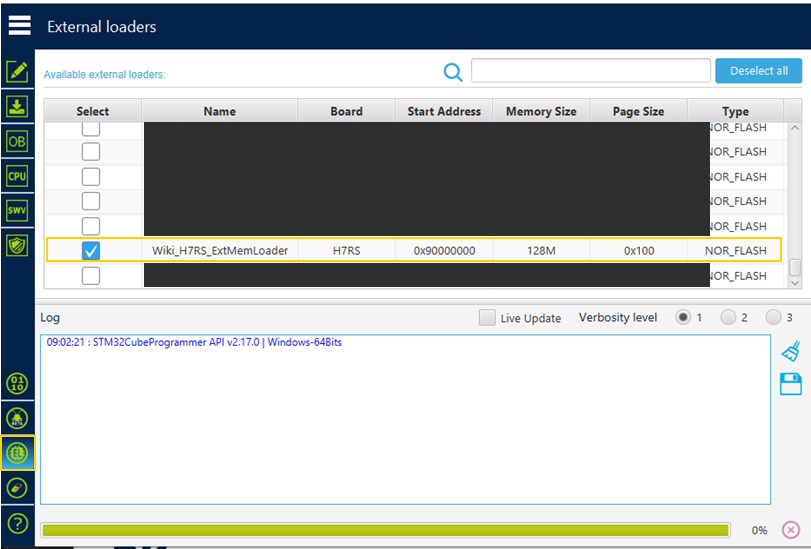The image size is (811, 549).
Task: Click the Available external loaders label
Action: pyautogui.click(x=104, y=75)
